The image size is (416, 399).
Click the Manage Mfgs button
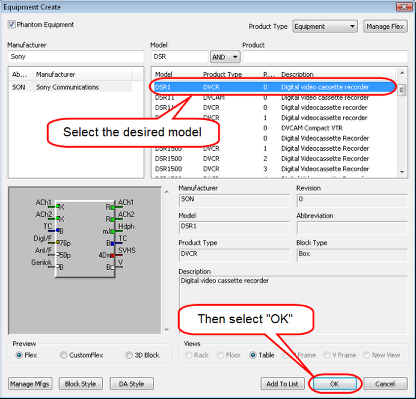pyautogui.click(x=30, y=384)
